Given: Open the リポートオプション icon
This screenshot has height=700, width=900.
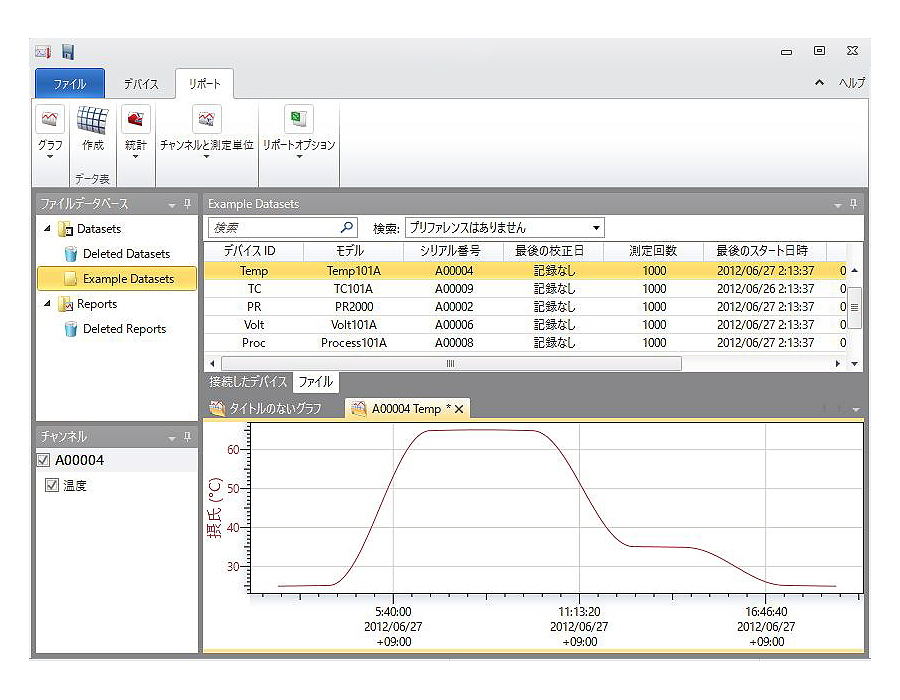Looking at the screenshot, I should click(298, 120).
